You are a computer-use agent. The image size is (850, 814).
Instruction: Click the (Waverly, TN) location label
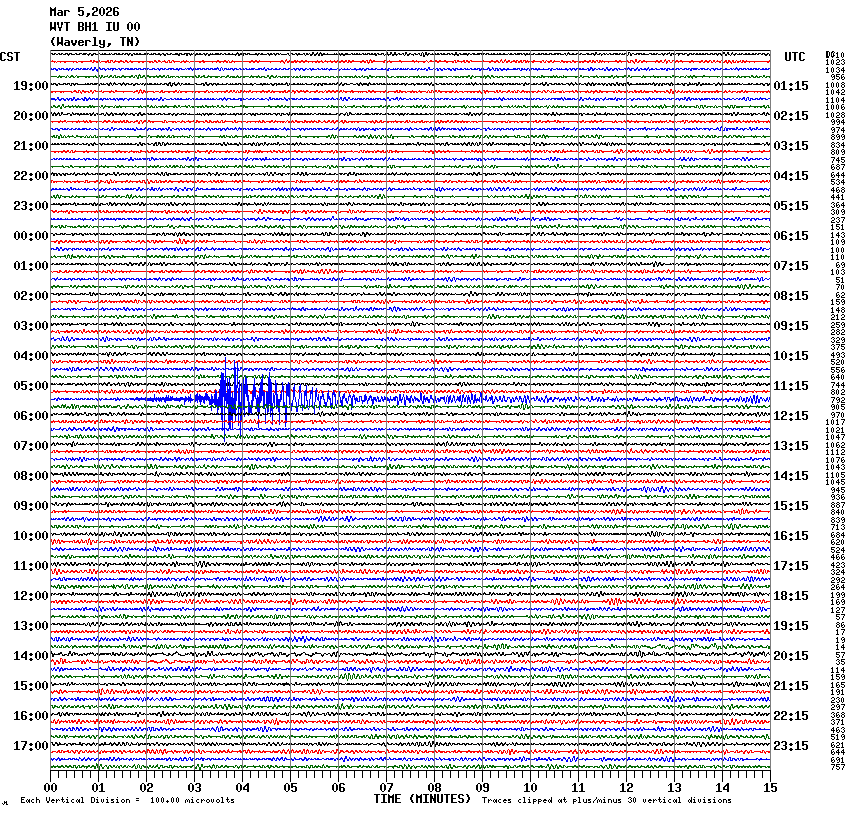pos(94,42)
